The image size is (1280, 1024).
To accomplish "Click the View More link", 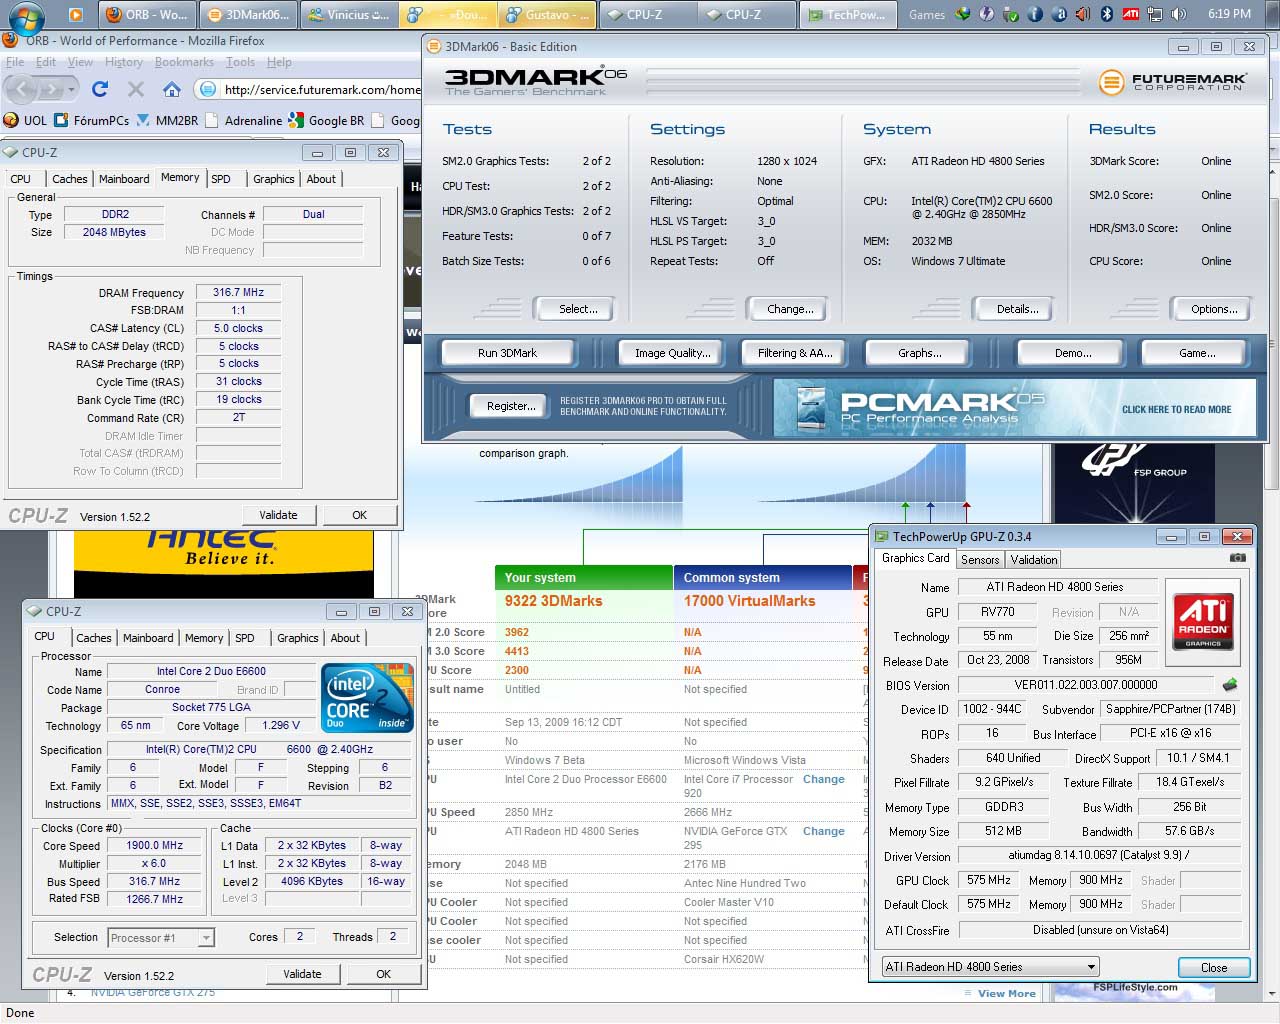I will (x=1006, y=993).
